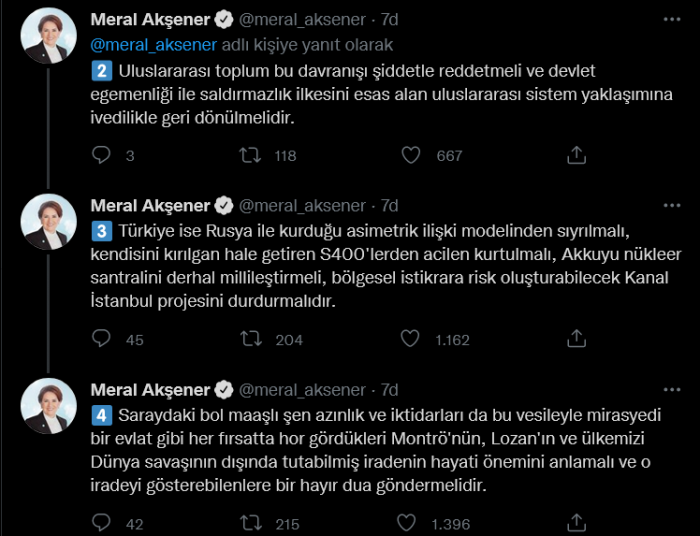Like the tweet with 1.396 likes
Viewport: 700px width, 536px height.
pyautogui.click(x=410, y=523)
